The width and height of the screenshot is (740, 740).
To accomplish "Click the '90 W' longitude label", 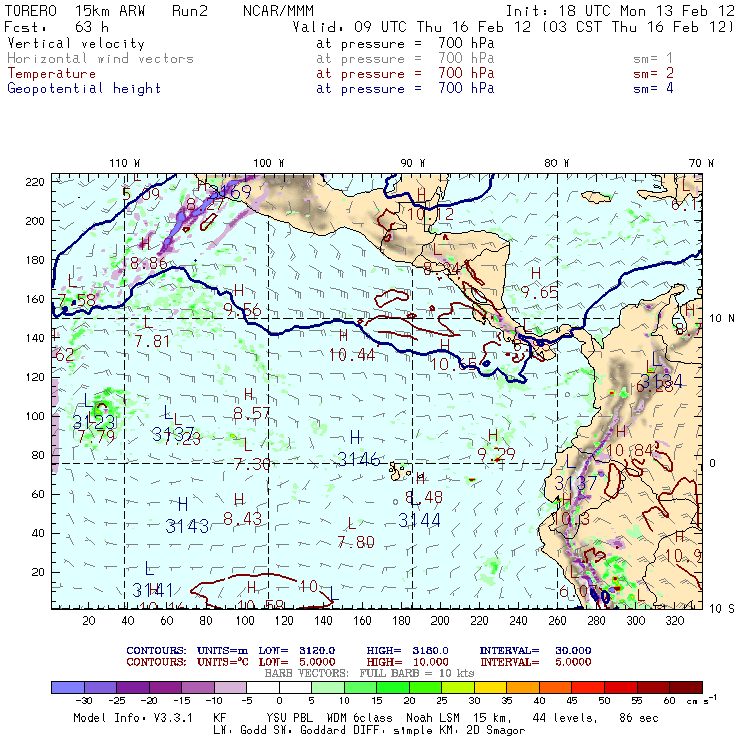I will 413,163.
